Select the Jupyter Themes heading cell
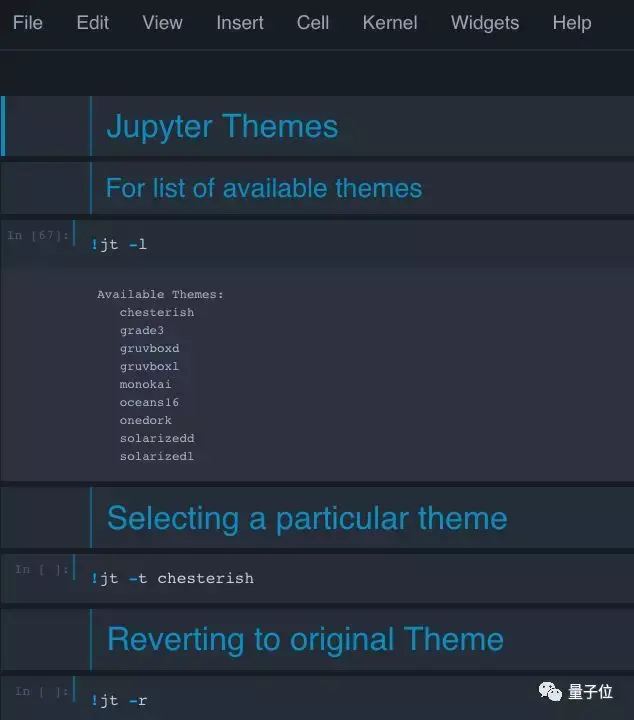 pyautogui.click(x=317, y=126)
